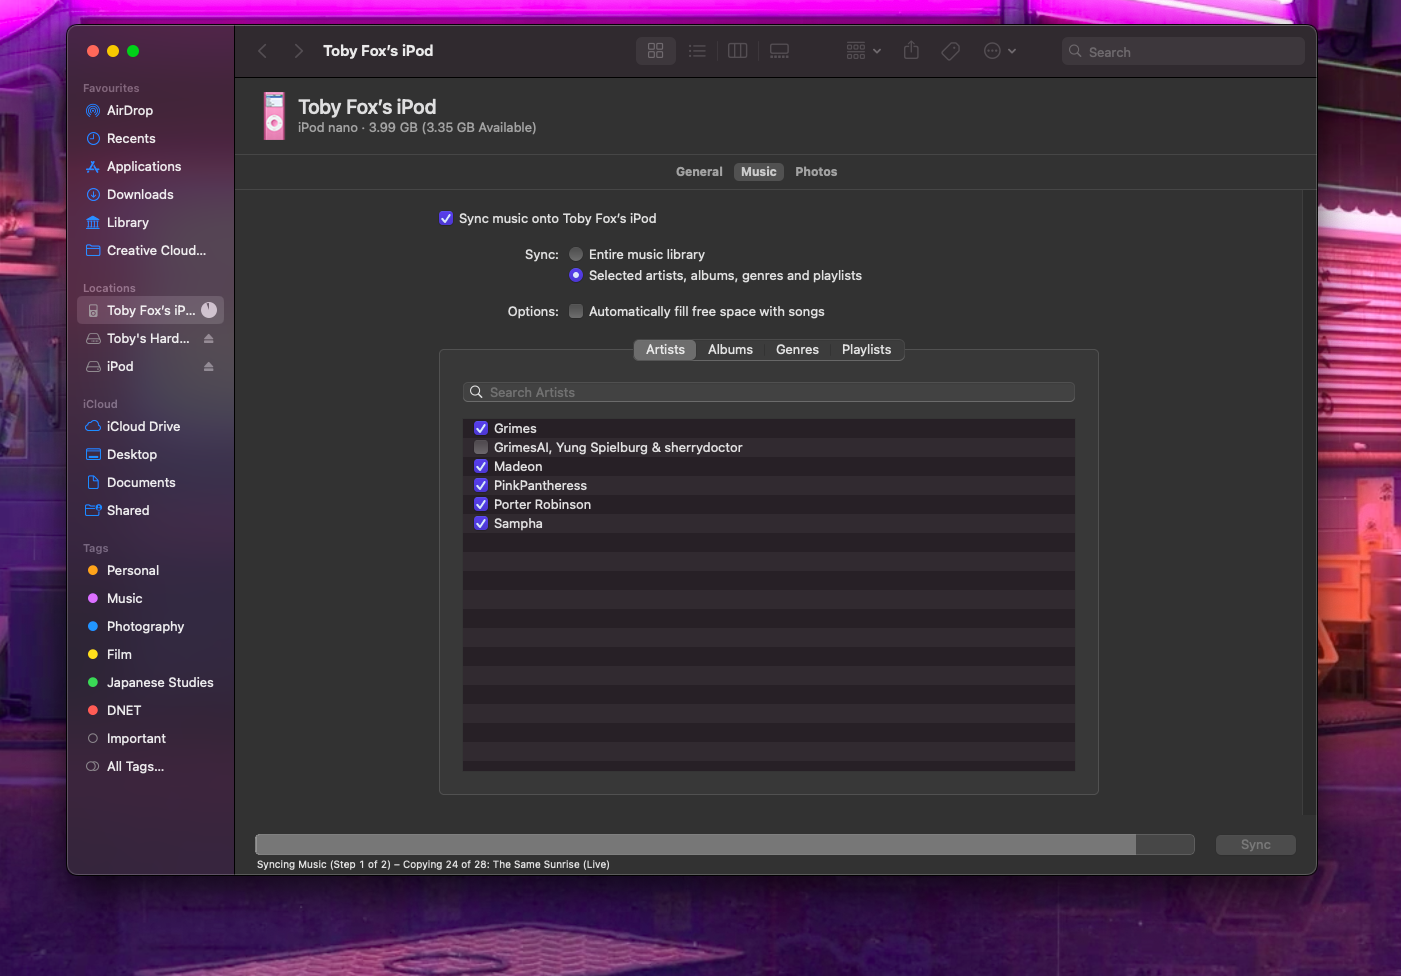The width and height of the screenshot is (1401, 976).
Task: Eject Toby's Hard drive
Action: coord(209,339)
